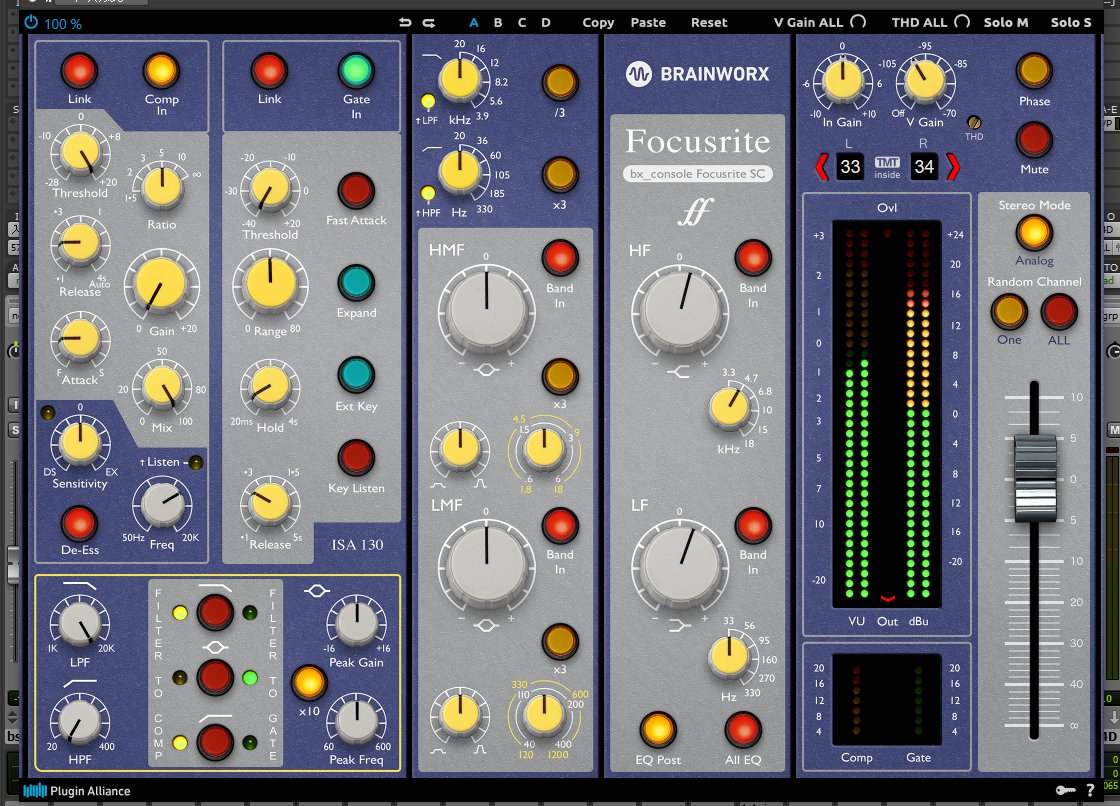Image resolution: width=1120 pixels, height=806 pixels.
Task: Click the redo arrow icon
Action: [429, 23]
